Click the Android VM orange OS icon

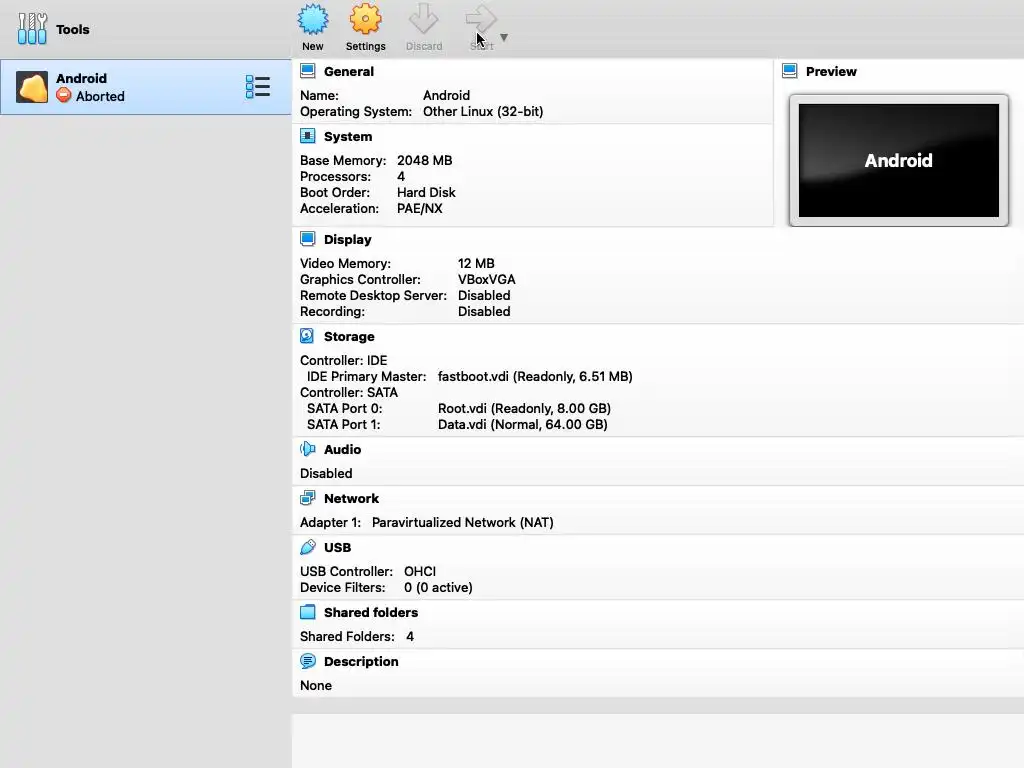[32, 87]
